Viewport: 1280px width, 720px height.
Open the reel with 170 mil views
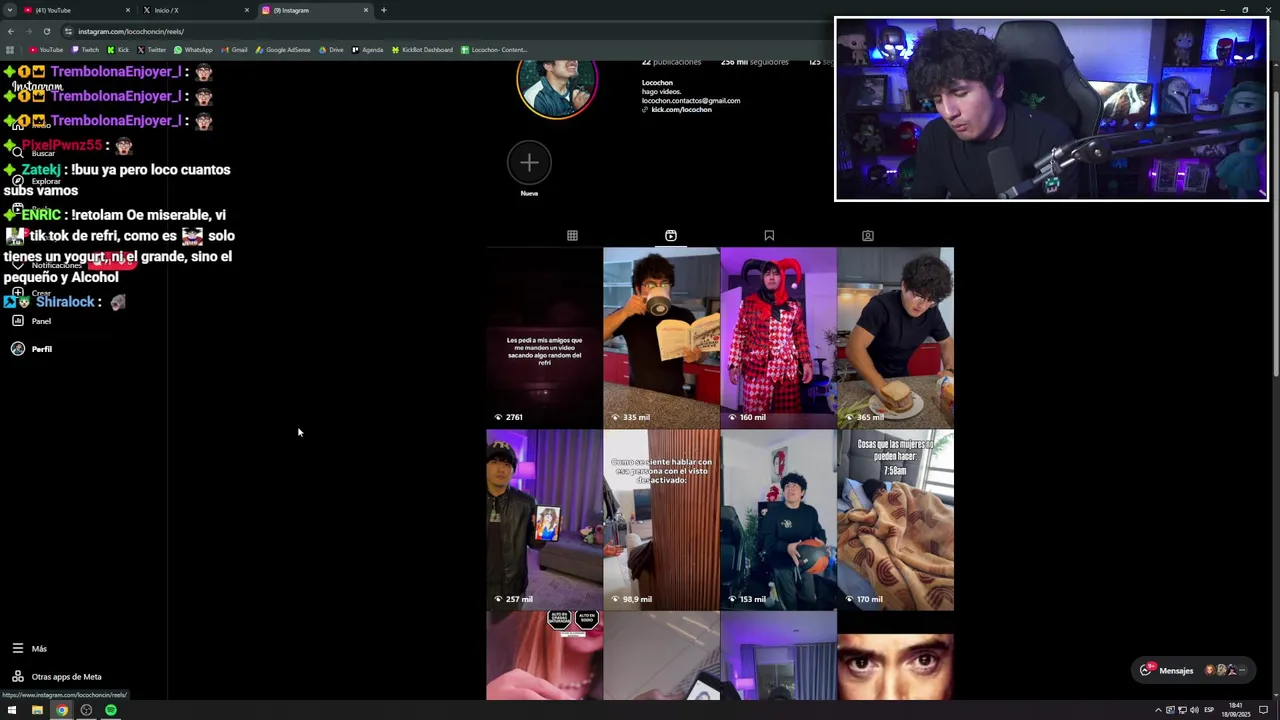[895, 520]
